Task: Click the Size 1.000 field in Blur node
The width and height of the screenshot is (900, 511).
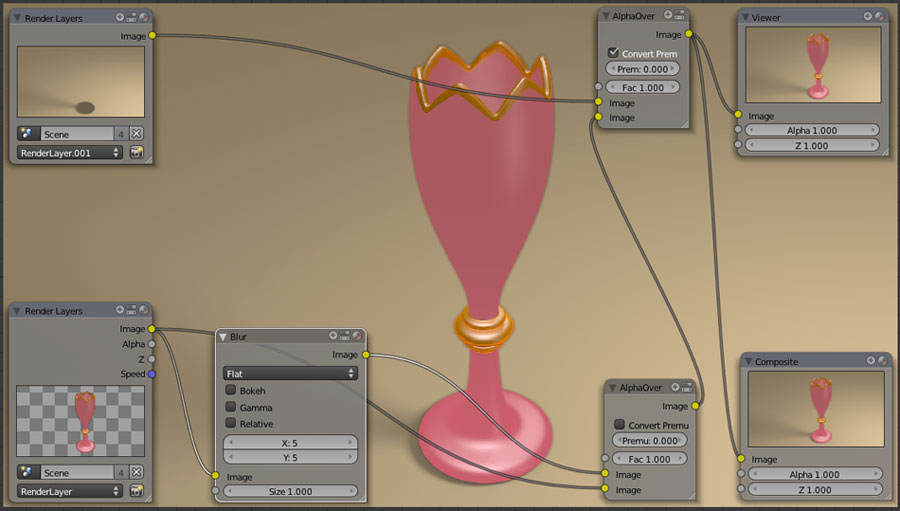Action: 290,491
